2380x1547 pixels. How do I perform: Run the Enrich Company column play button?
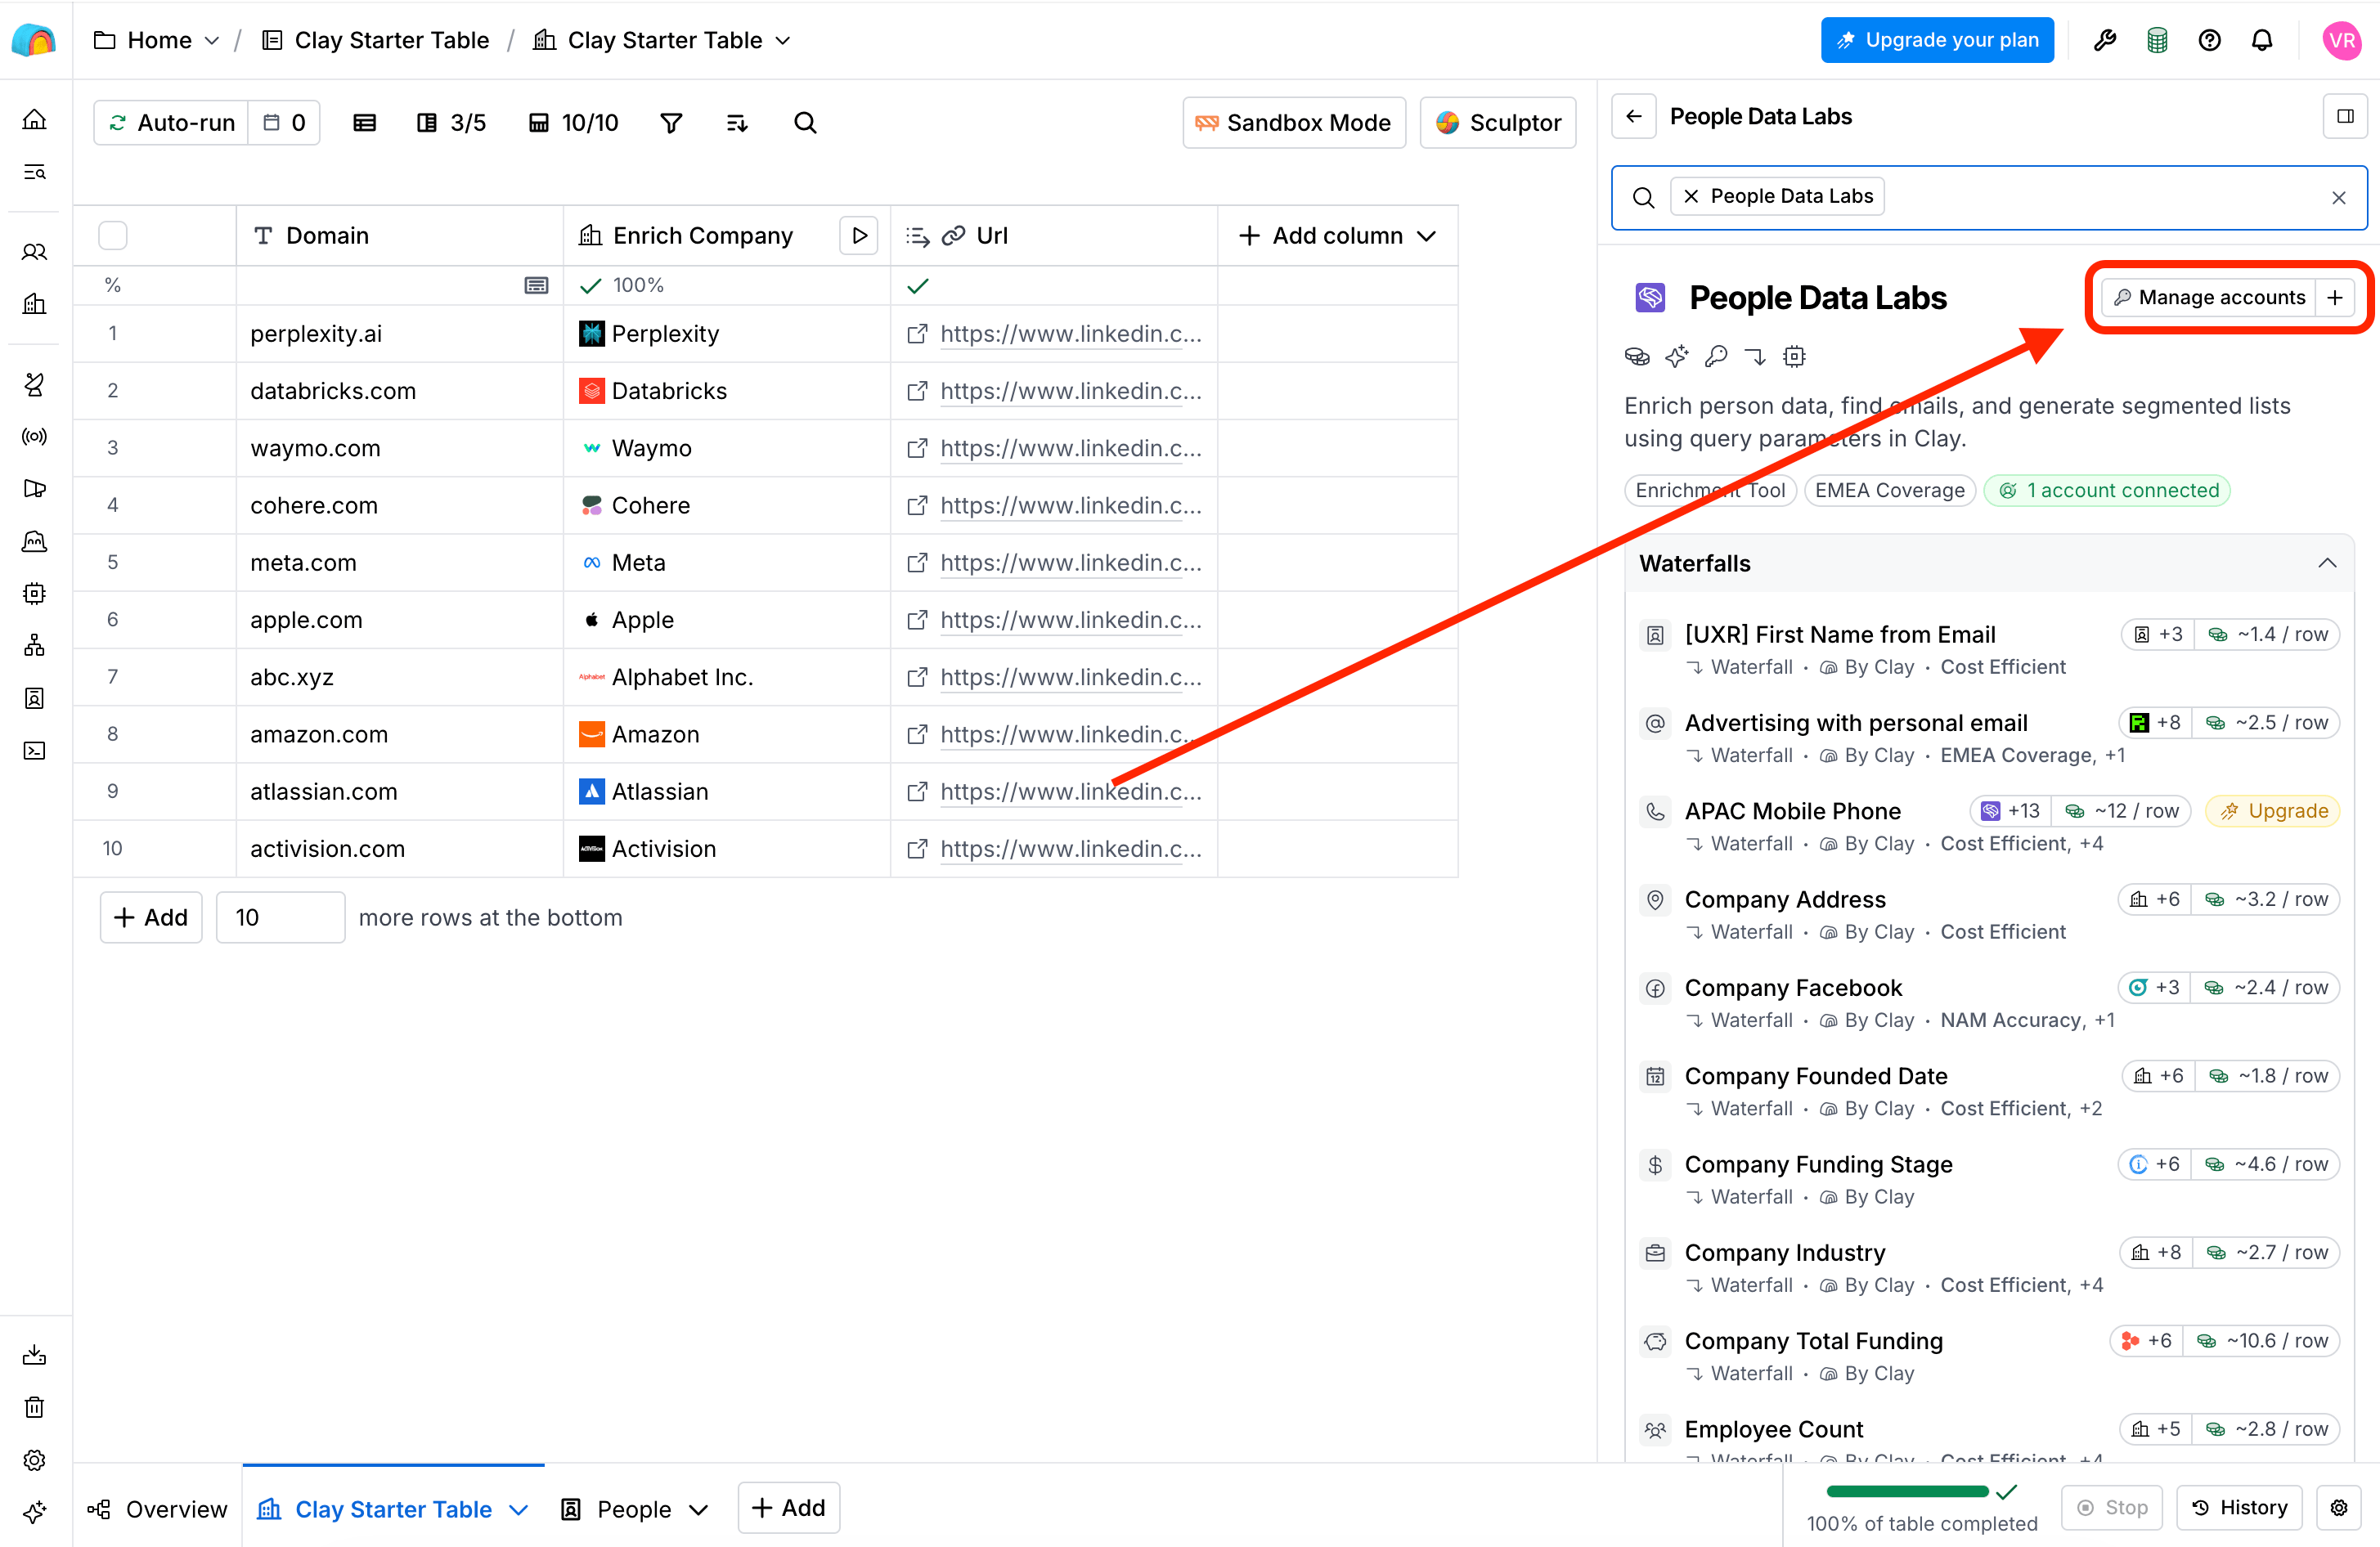pos(859,236)
